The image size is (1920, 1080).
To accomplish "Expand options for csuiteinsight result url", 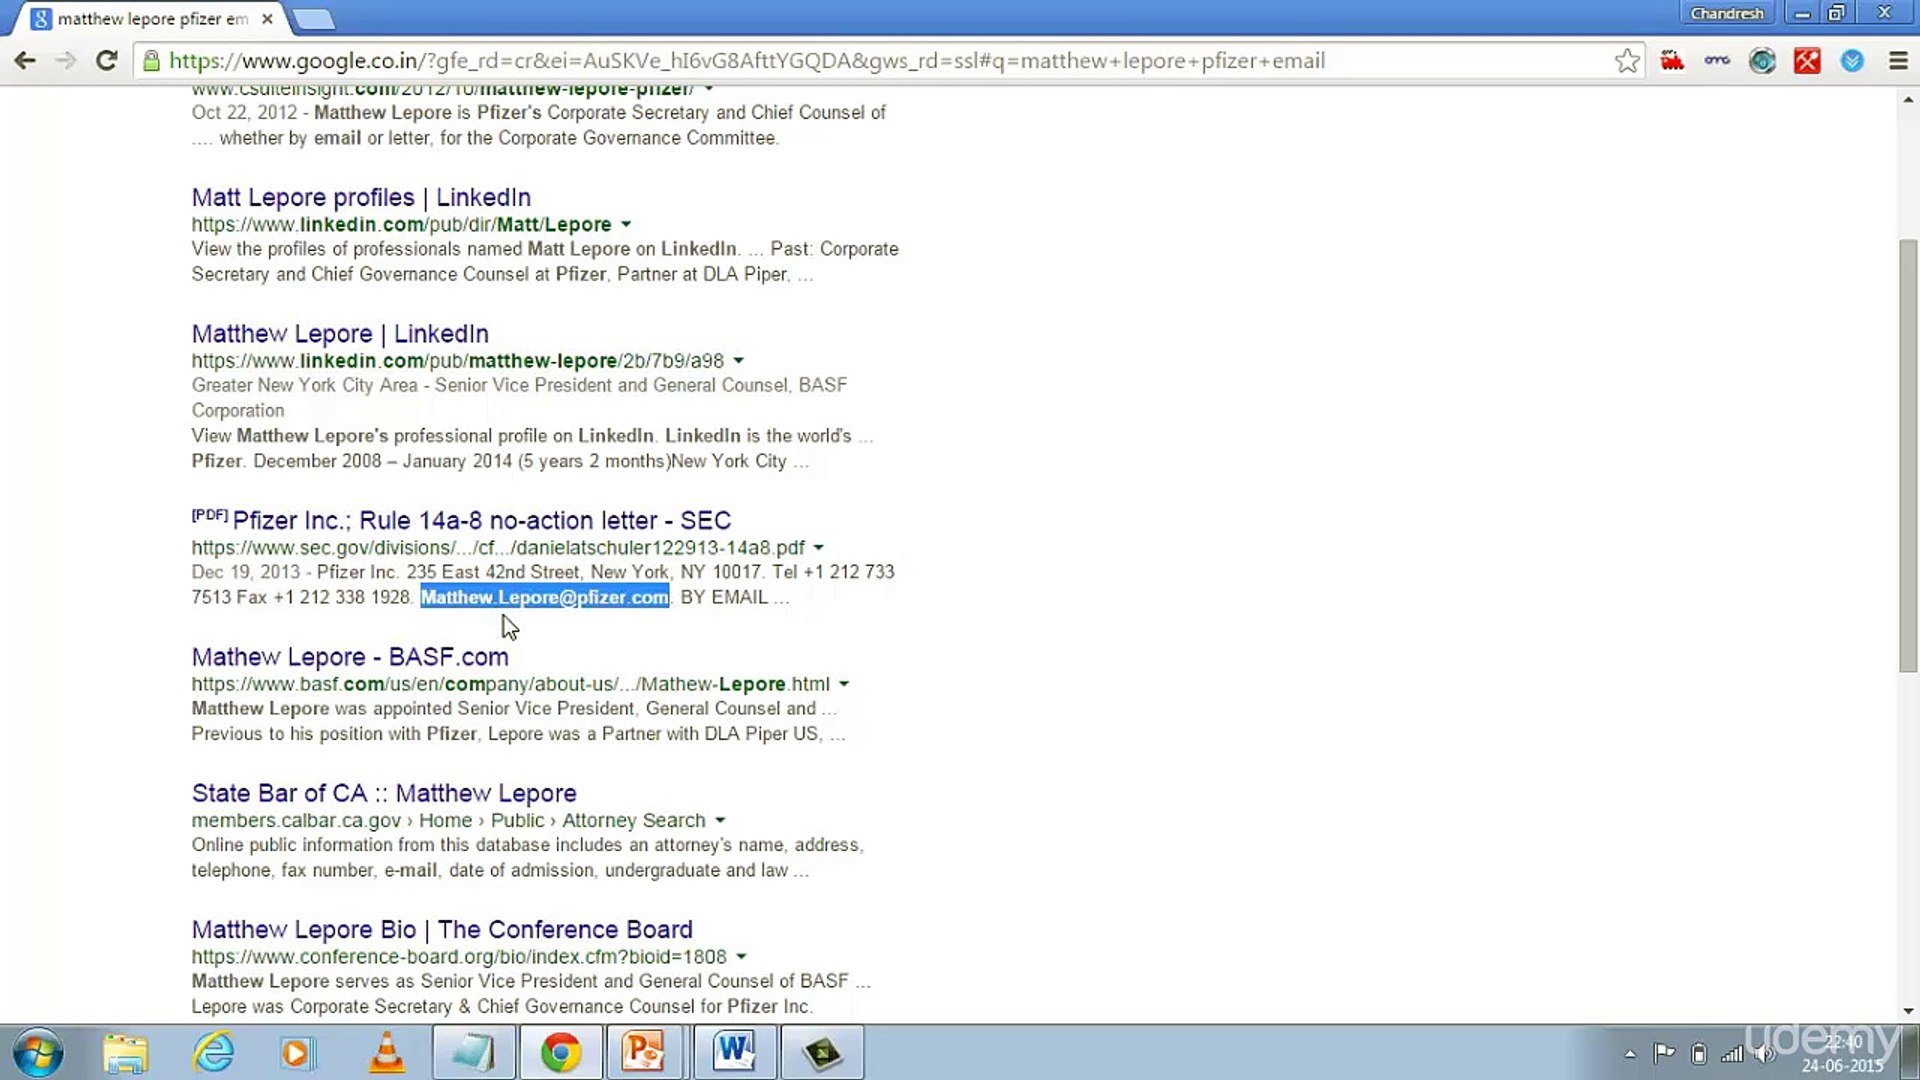I will pos(709,89).
